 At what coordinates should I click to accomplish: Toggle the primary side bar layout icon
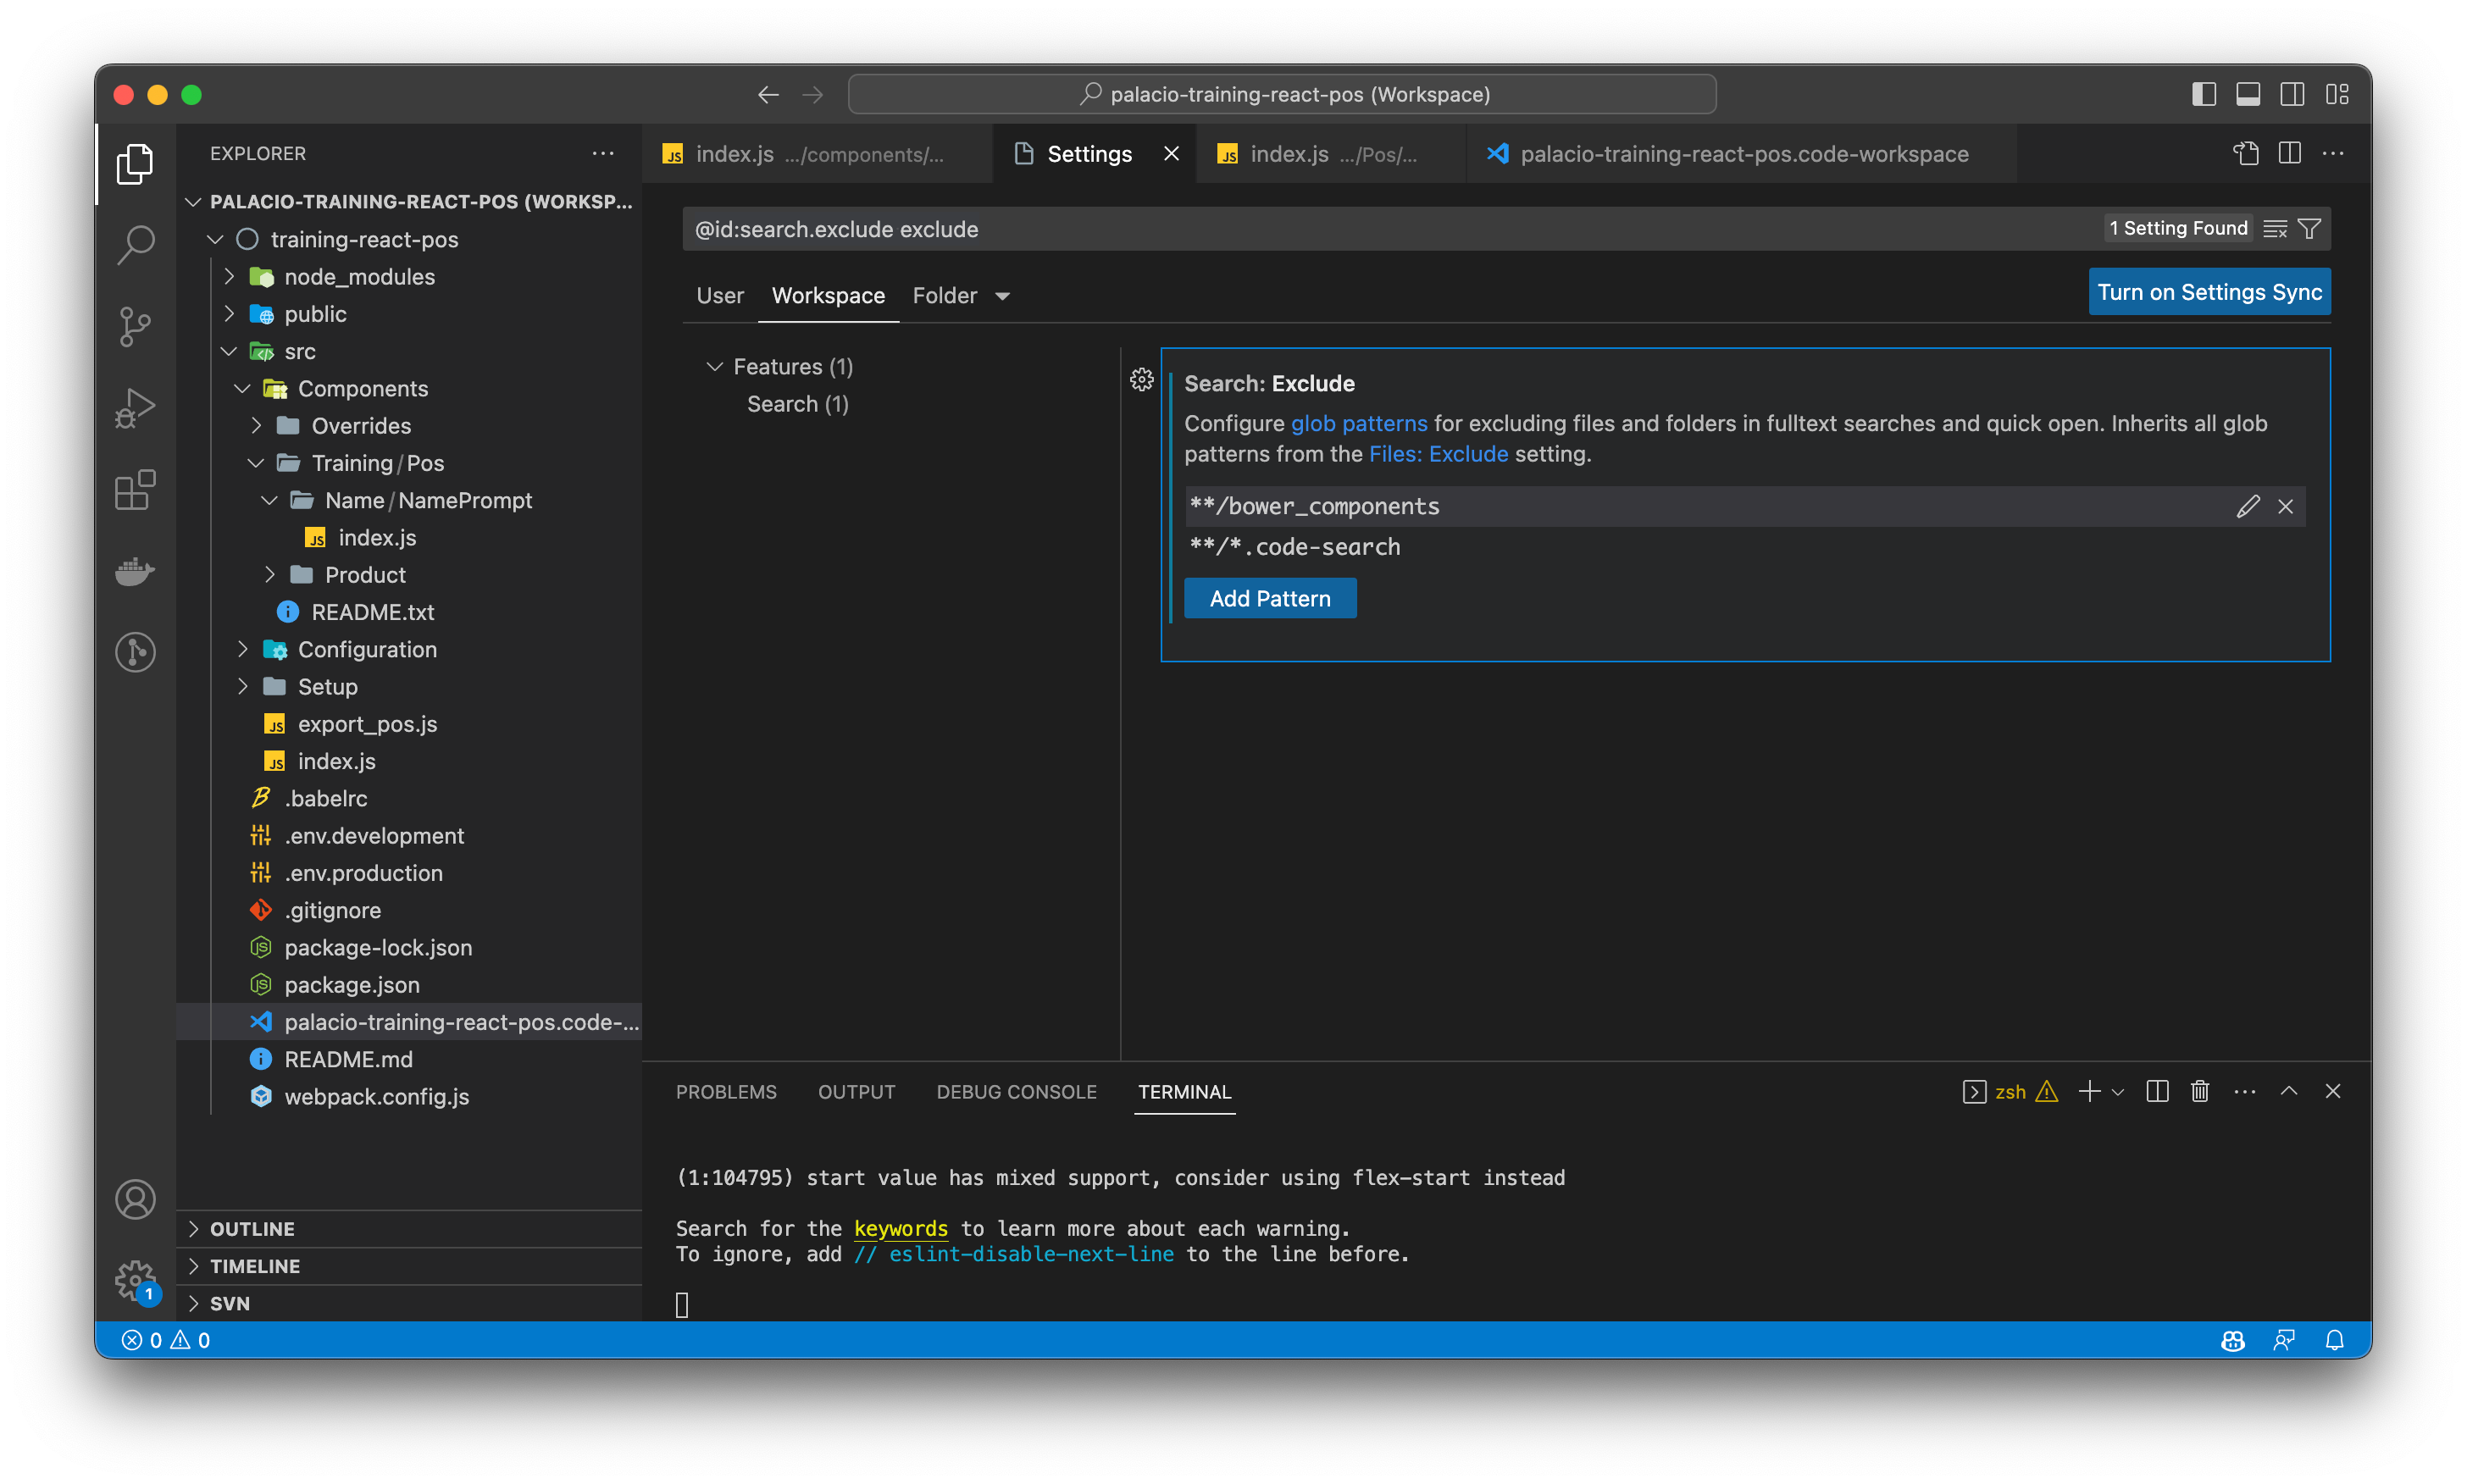(x=2203, y=94)
